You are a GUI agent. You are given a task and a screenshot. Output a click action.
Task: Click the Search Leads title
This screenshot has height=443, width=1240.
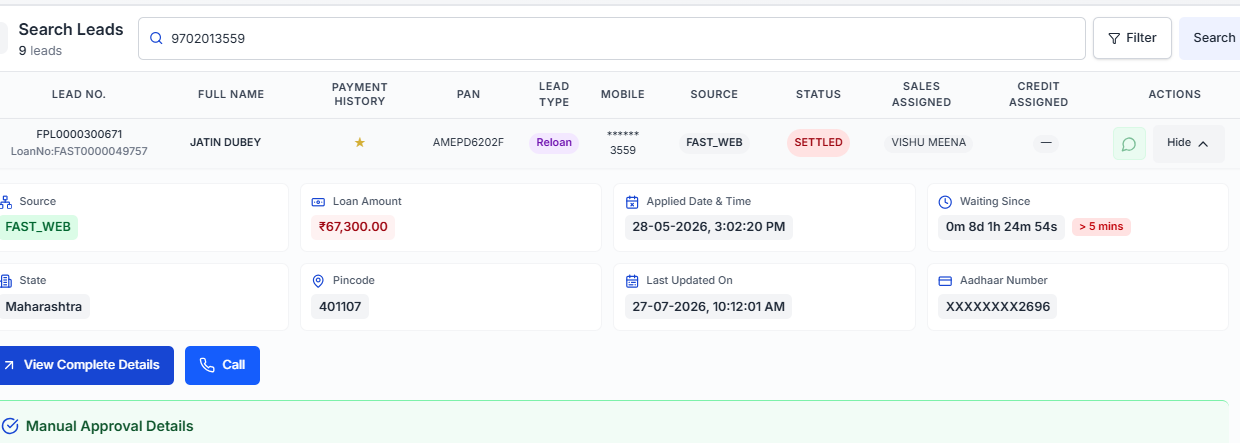pos(71,29)
